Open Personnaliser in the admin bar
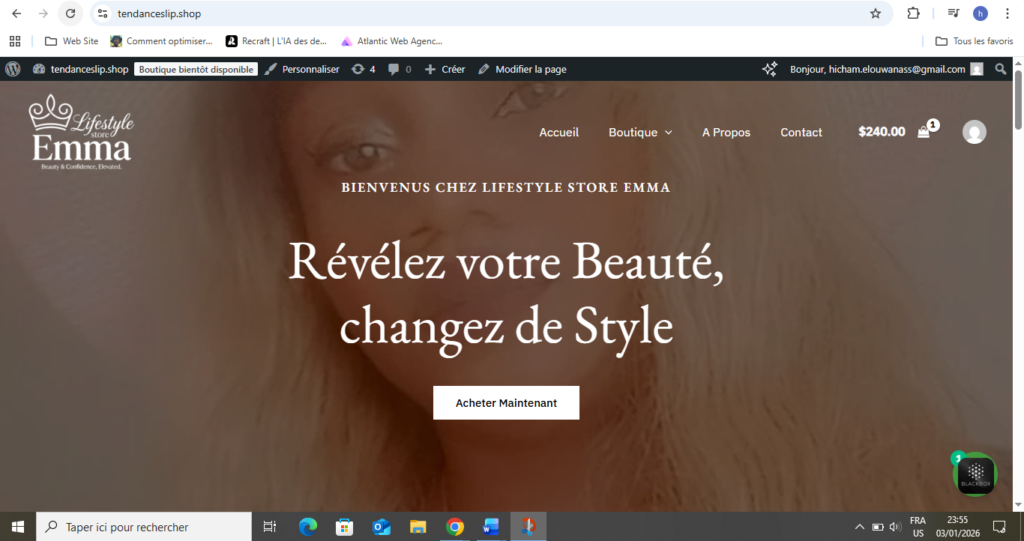Screen dimensions: 1024x541 [302, 69]
